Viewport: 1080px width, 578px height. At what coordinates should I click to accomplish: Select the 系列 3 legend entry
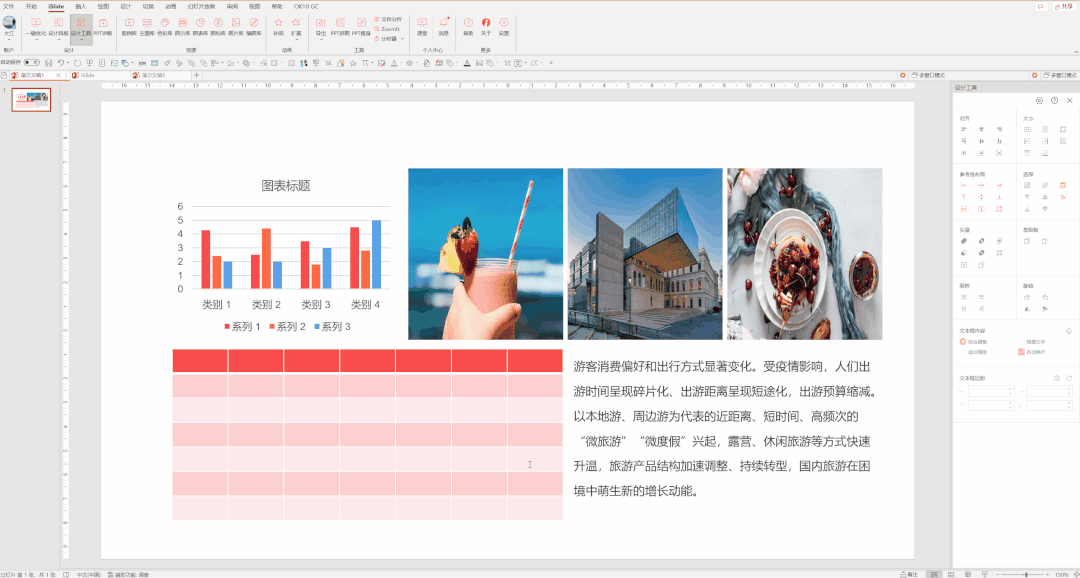click(333, 327)
